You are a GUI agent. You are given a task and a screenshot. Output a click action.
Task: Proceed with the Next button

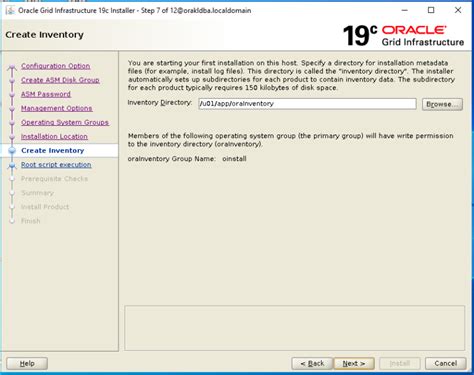point(354,363)
